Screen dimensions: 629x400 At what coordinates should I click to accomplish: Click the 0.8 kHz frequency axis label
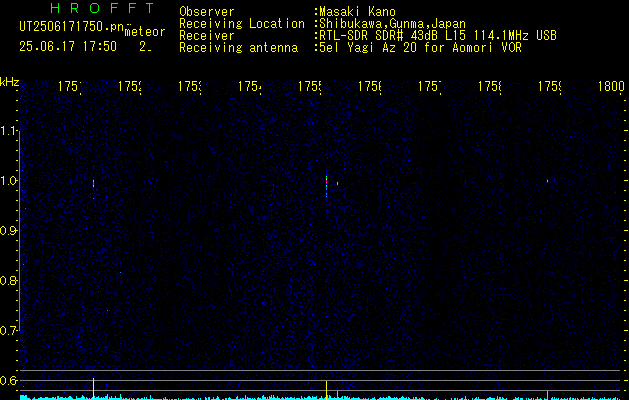point(8,280)
